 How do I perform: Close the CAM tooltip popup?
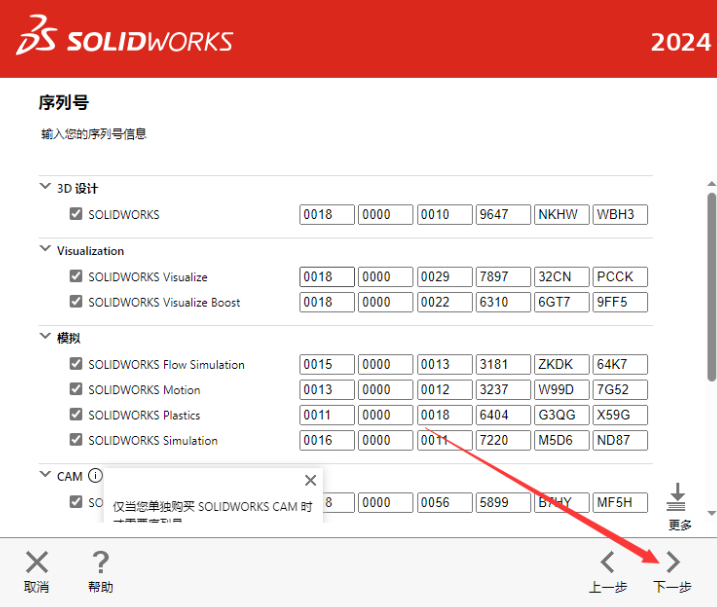(310, 481)
